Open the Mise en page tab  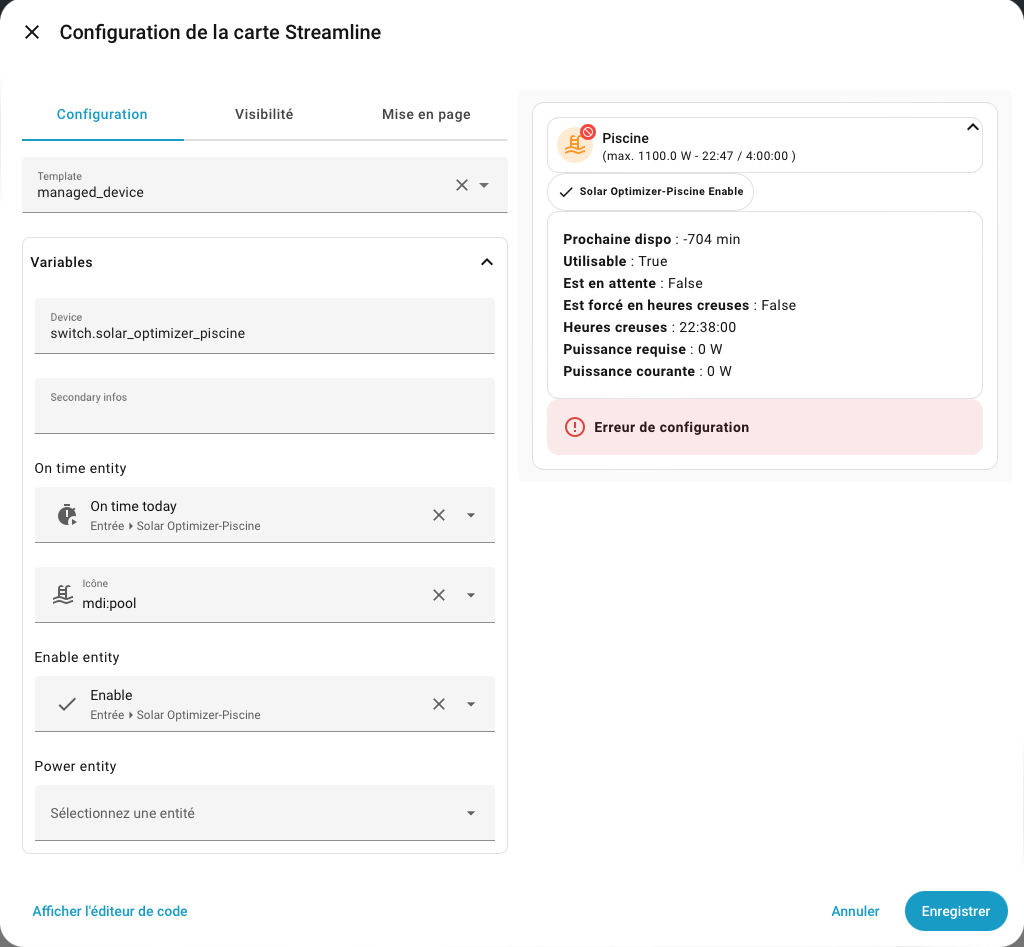tap(426, 114)
